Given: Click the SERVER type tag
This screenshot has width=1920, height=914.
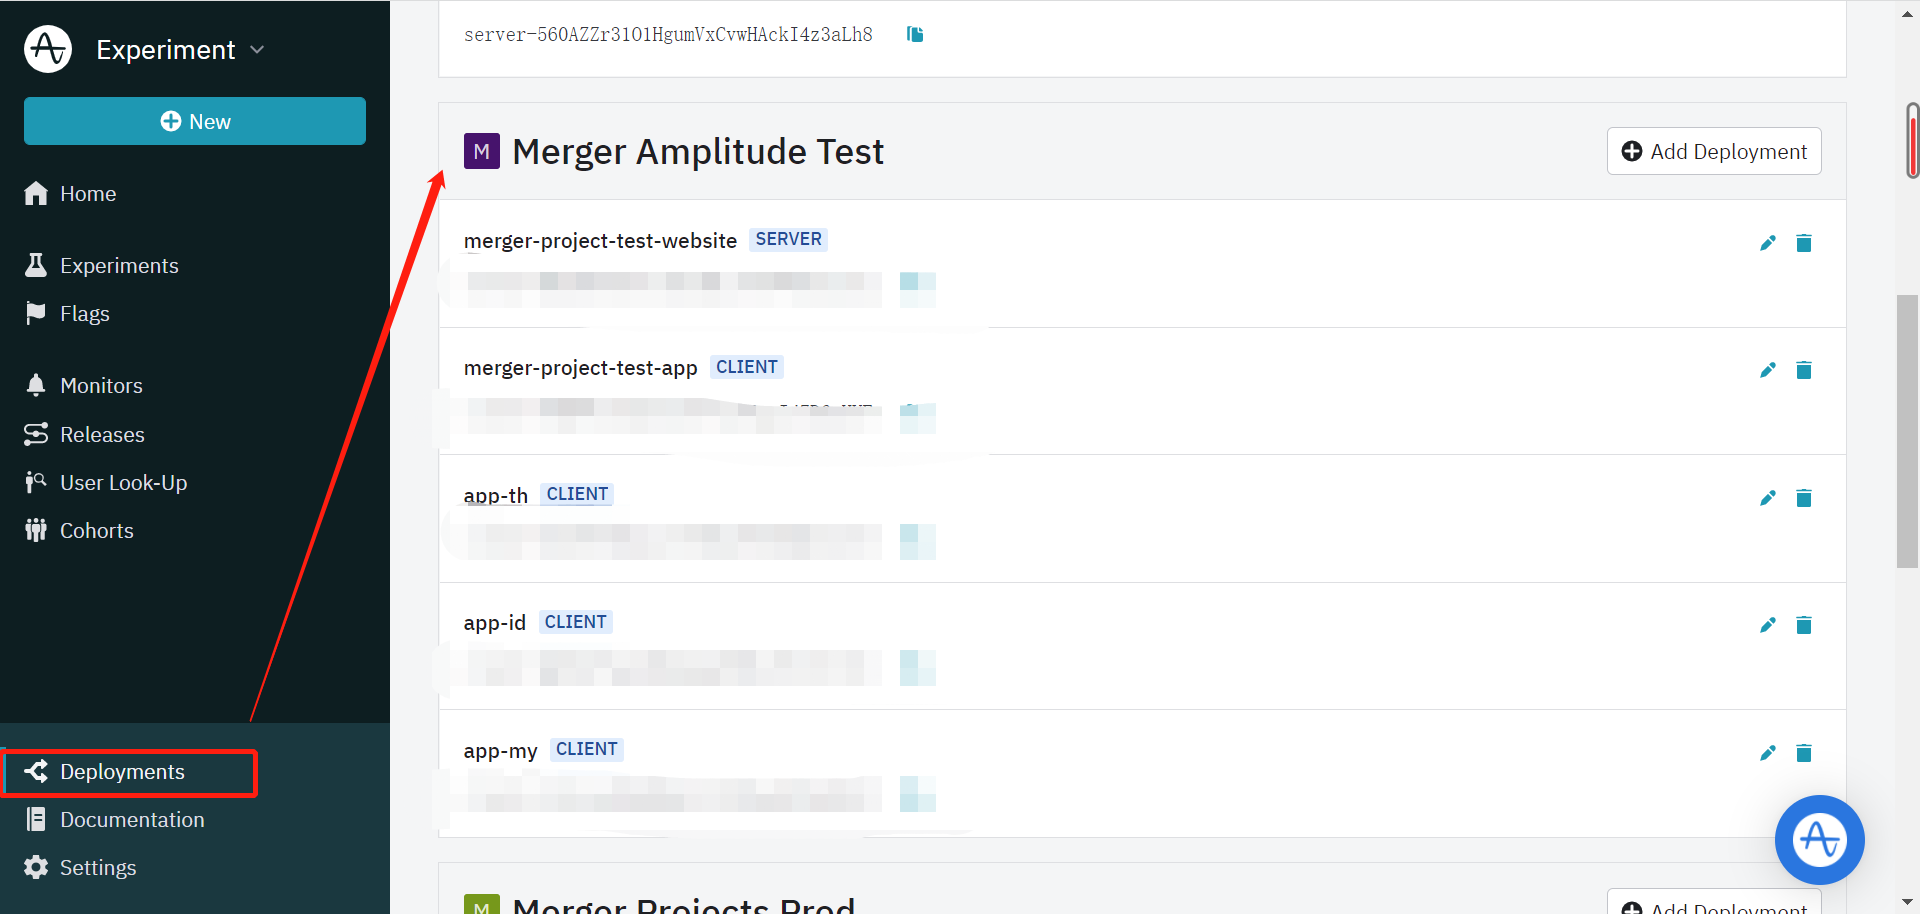Looking at the screenshot, I should click(789, 239).
